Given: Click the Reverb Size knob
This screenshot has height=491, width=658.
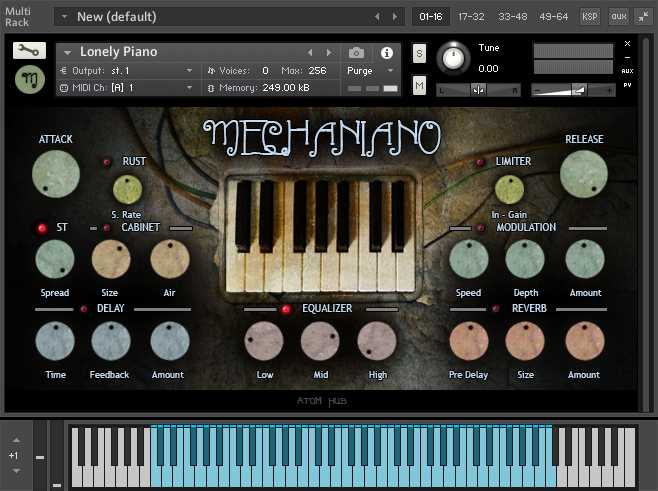Looking at the screenshot, I should [x=525, y=341].
